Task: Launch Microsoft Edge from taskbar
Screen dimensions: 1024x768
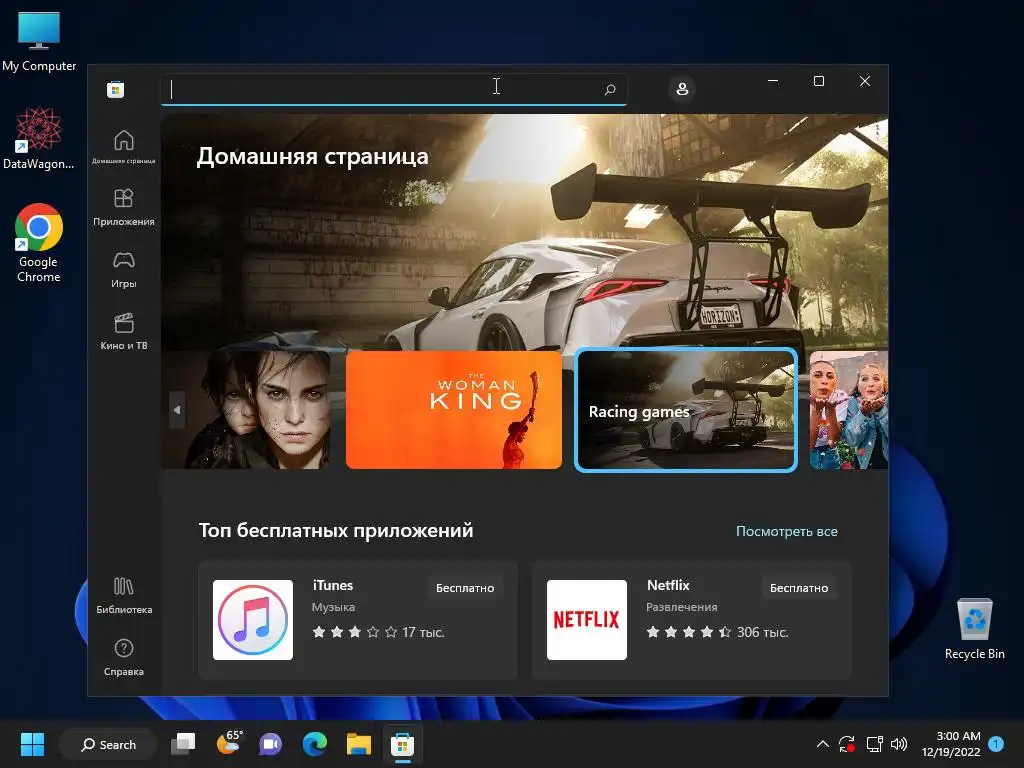Action: pos(315,744)
